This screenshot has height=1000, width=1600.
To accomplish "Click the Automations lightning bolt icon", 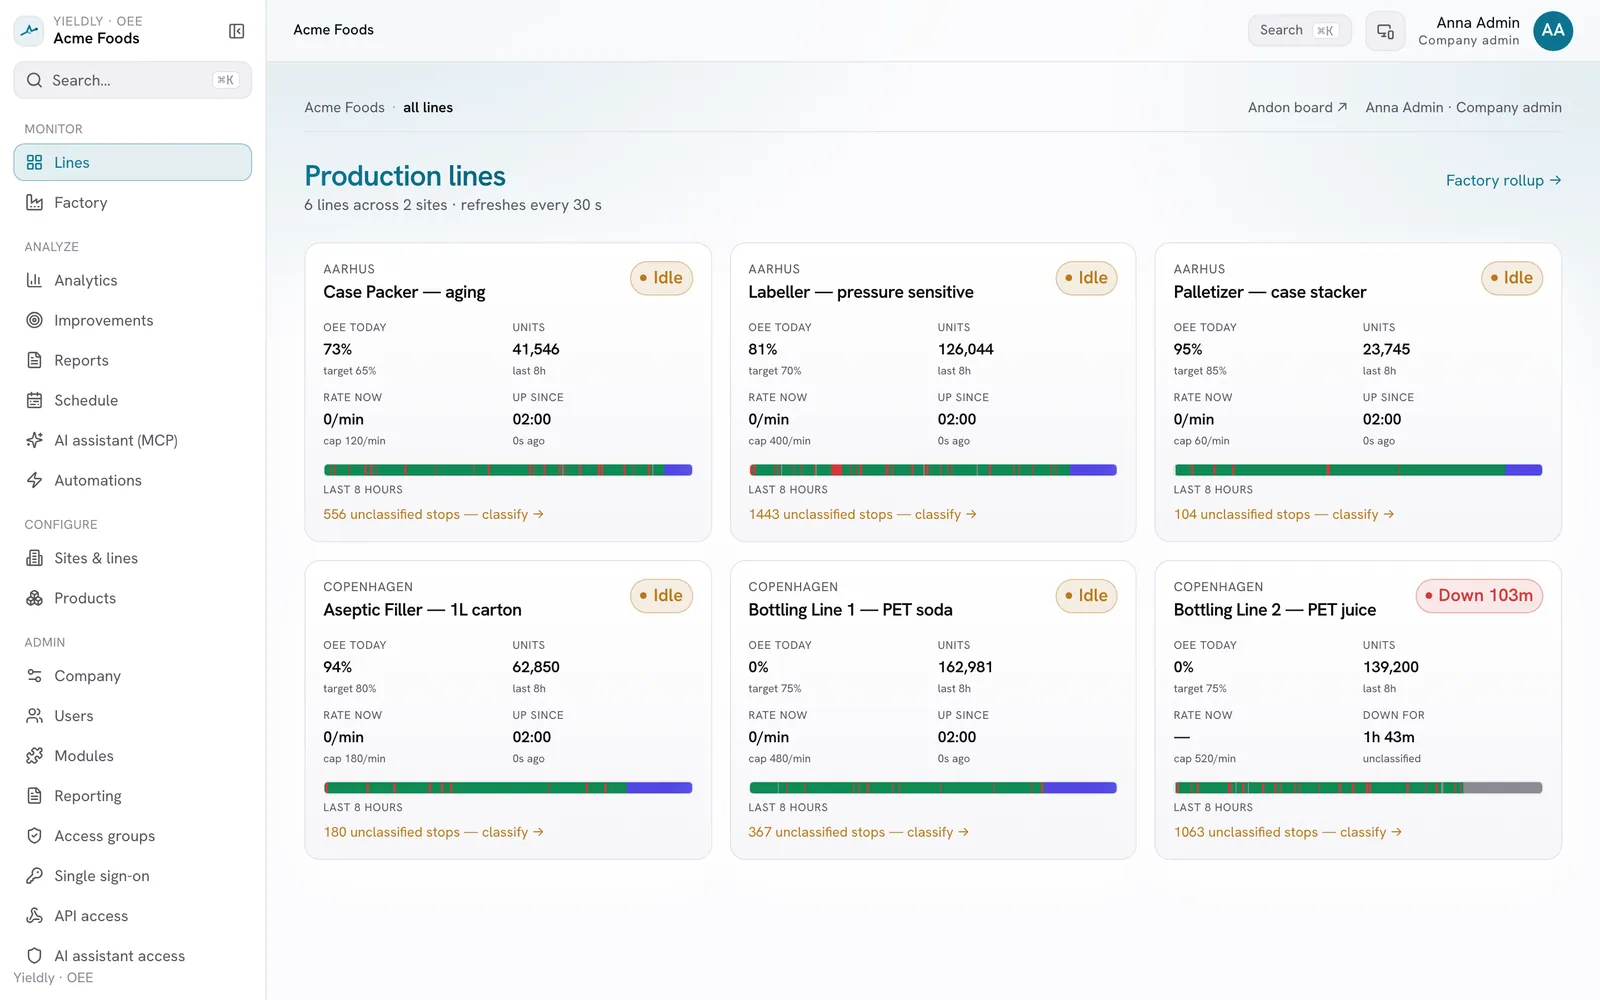I will point(34,480).
